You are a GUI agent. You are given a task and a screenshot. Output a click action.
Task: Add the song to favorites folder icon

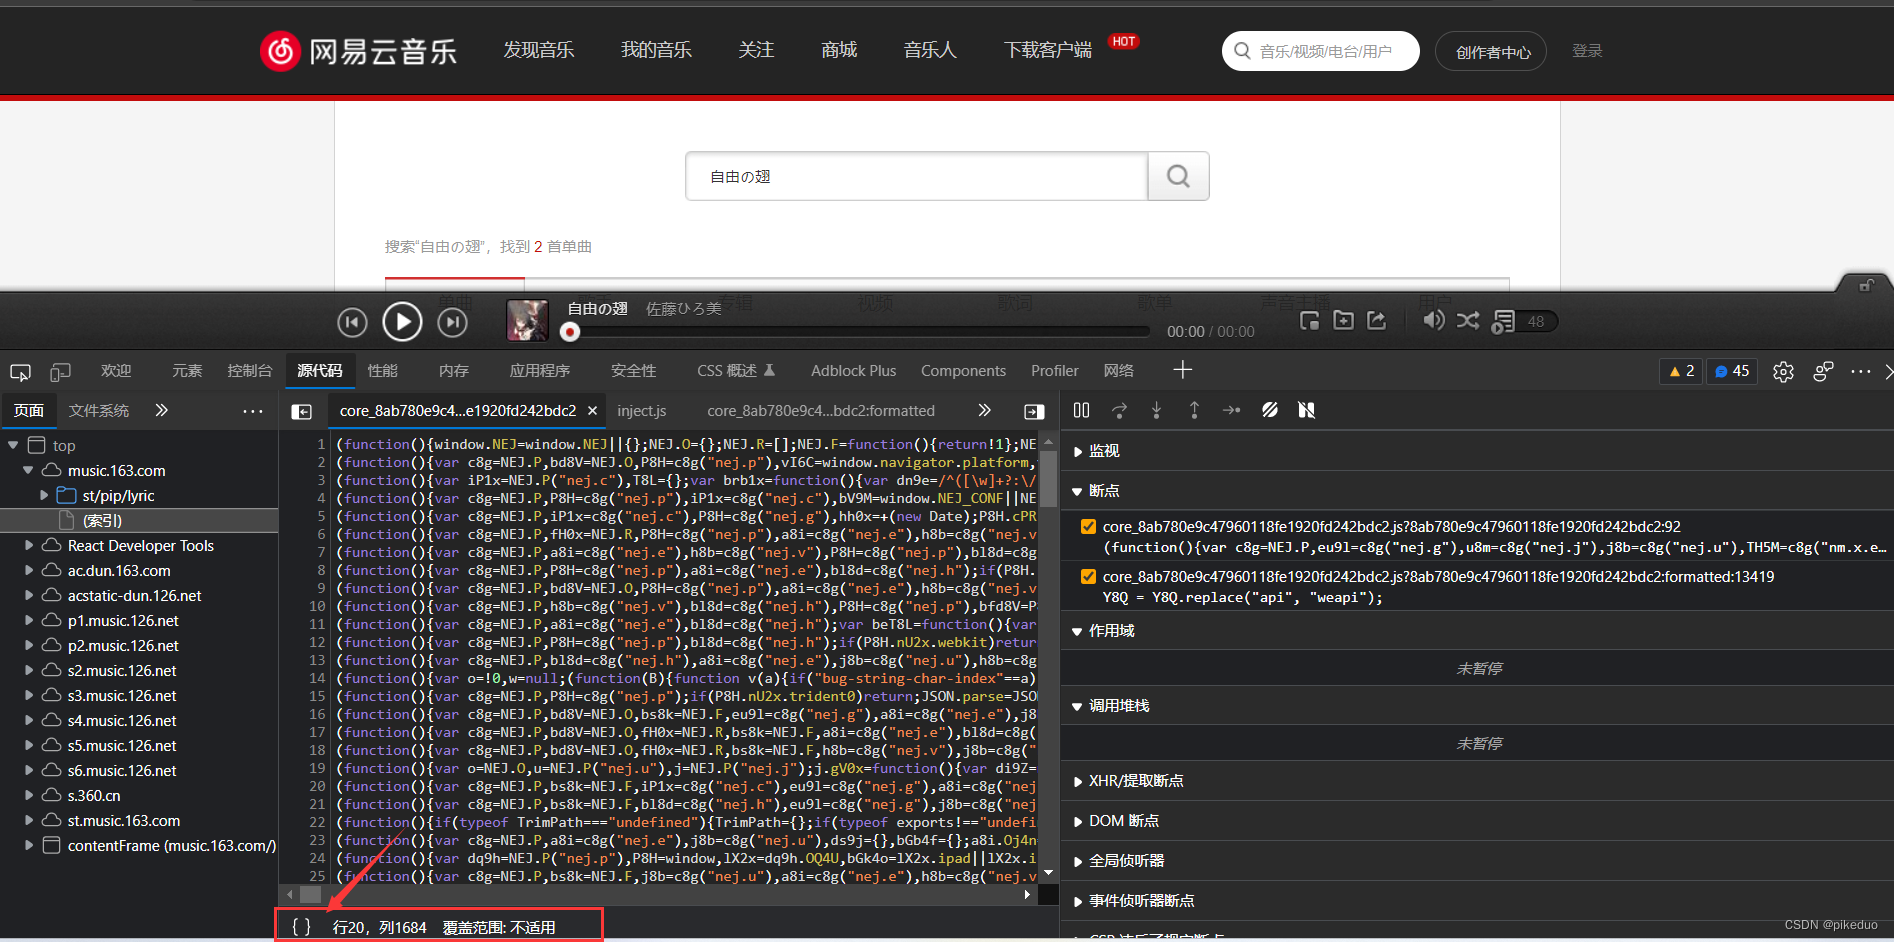(1343, 320)
